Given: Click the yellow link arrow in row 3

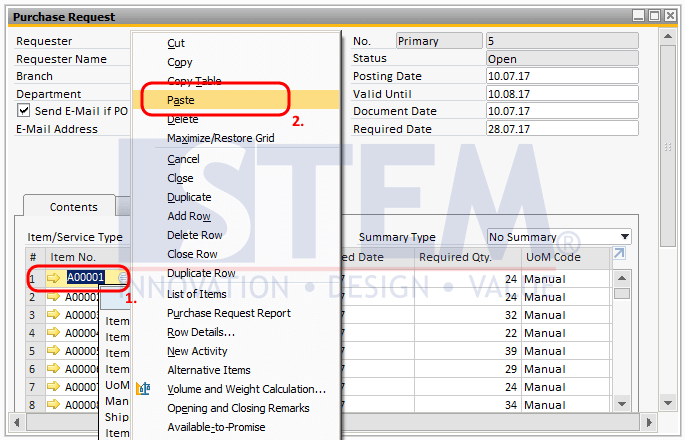Looking at the screenshot, I should click(53, 315).
